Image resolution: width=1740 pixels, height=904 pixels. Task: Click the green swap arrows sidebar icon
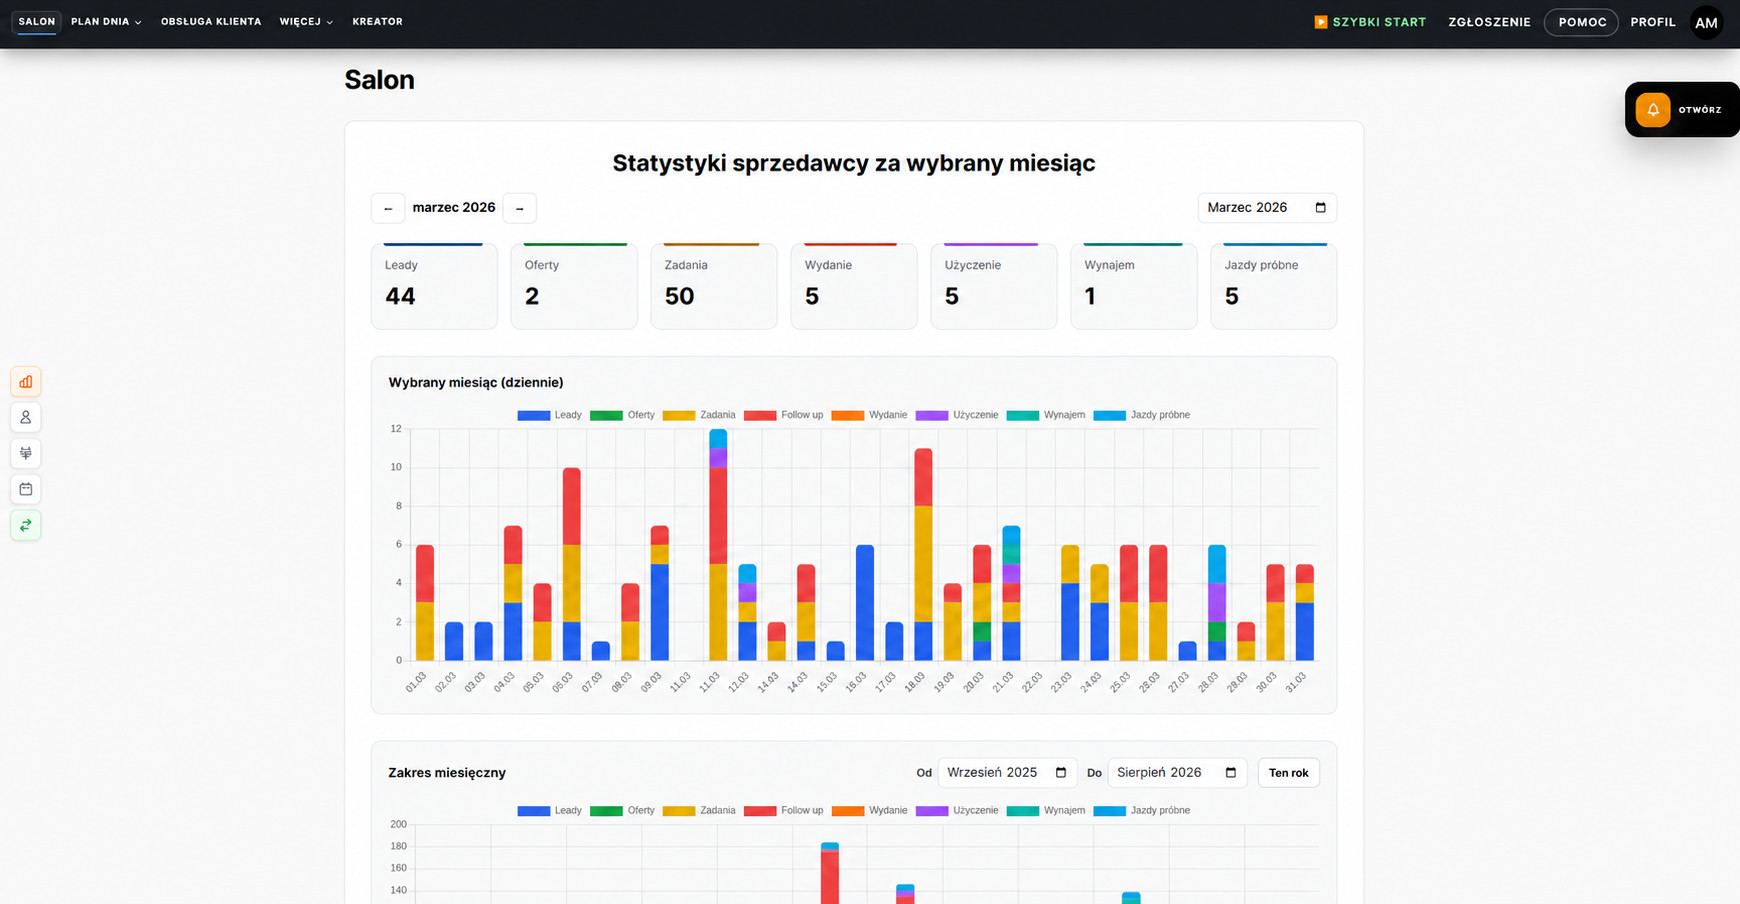pos(26,525)
